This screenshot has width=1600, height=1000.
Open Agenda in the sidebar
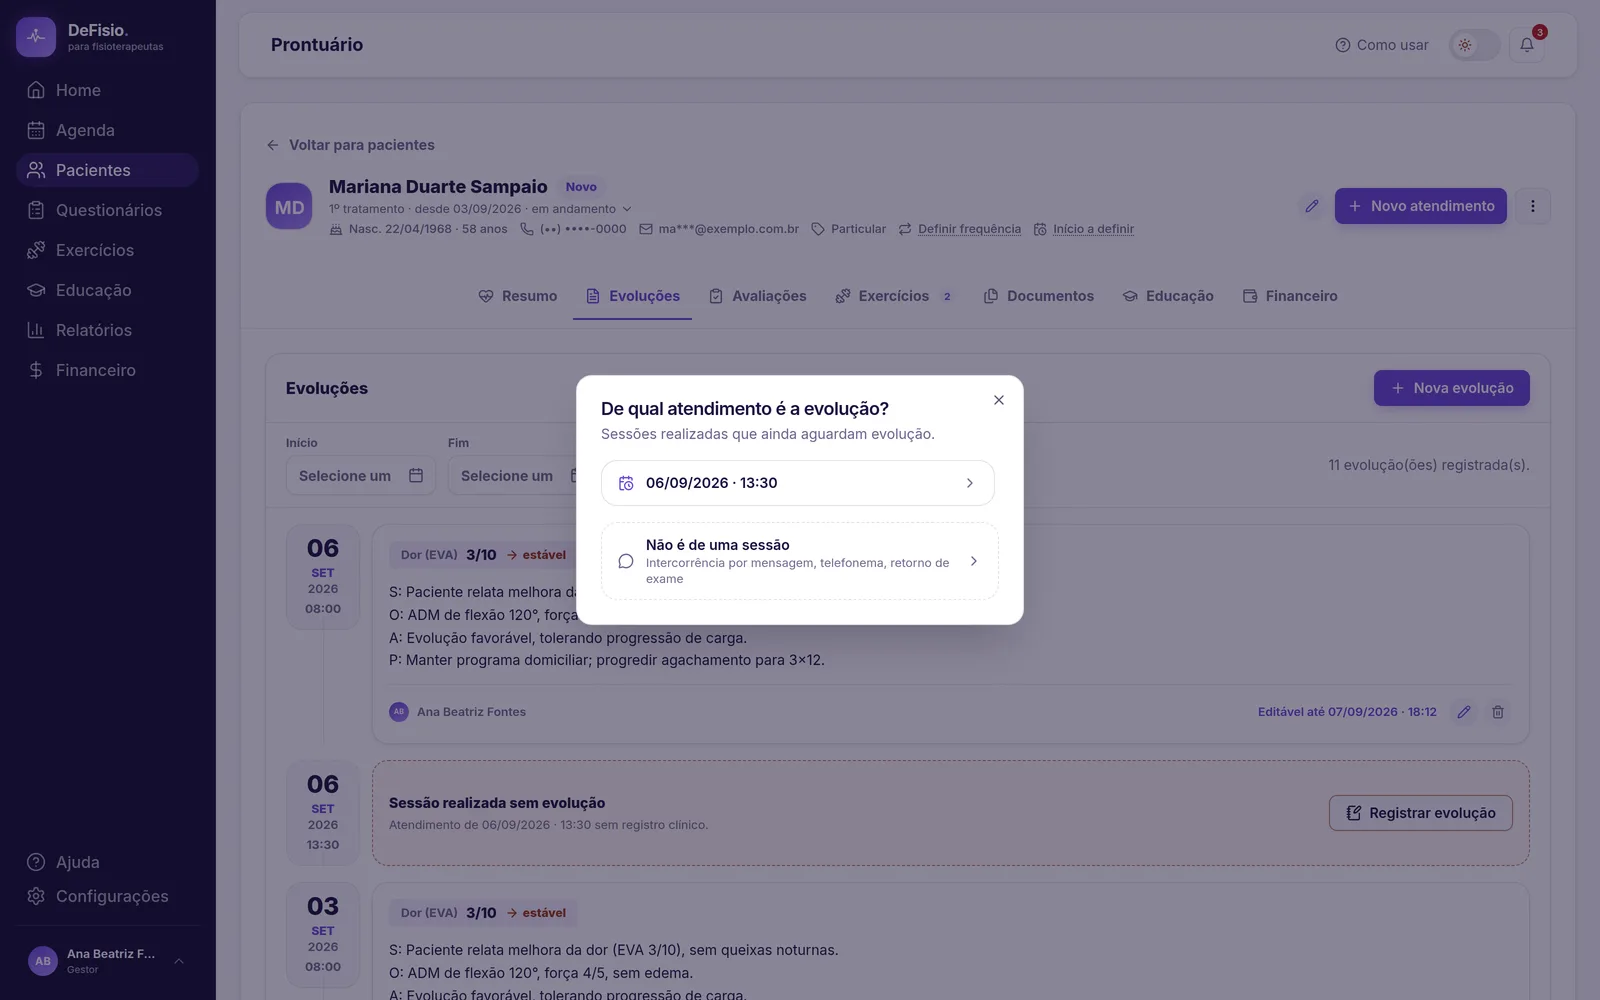(108, 130)
